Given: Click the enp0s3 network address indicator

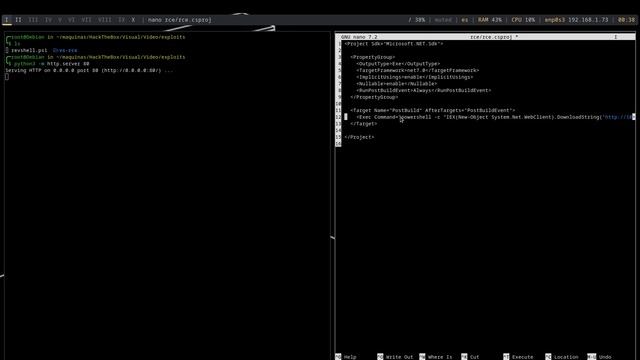Looking at the screenshot, I should [x=576, y=20].
